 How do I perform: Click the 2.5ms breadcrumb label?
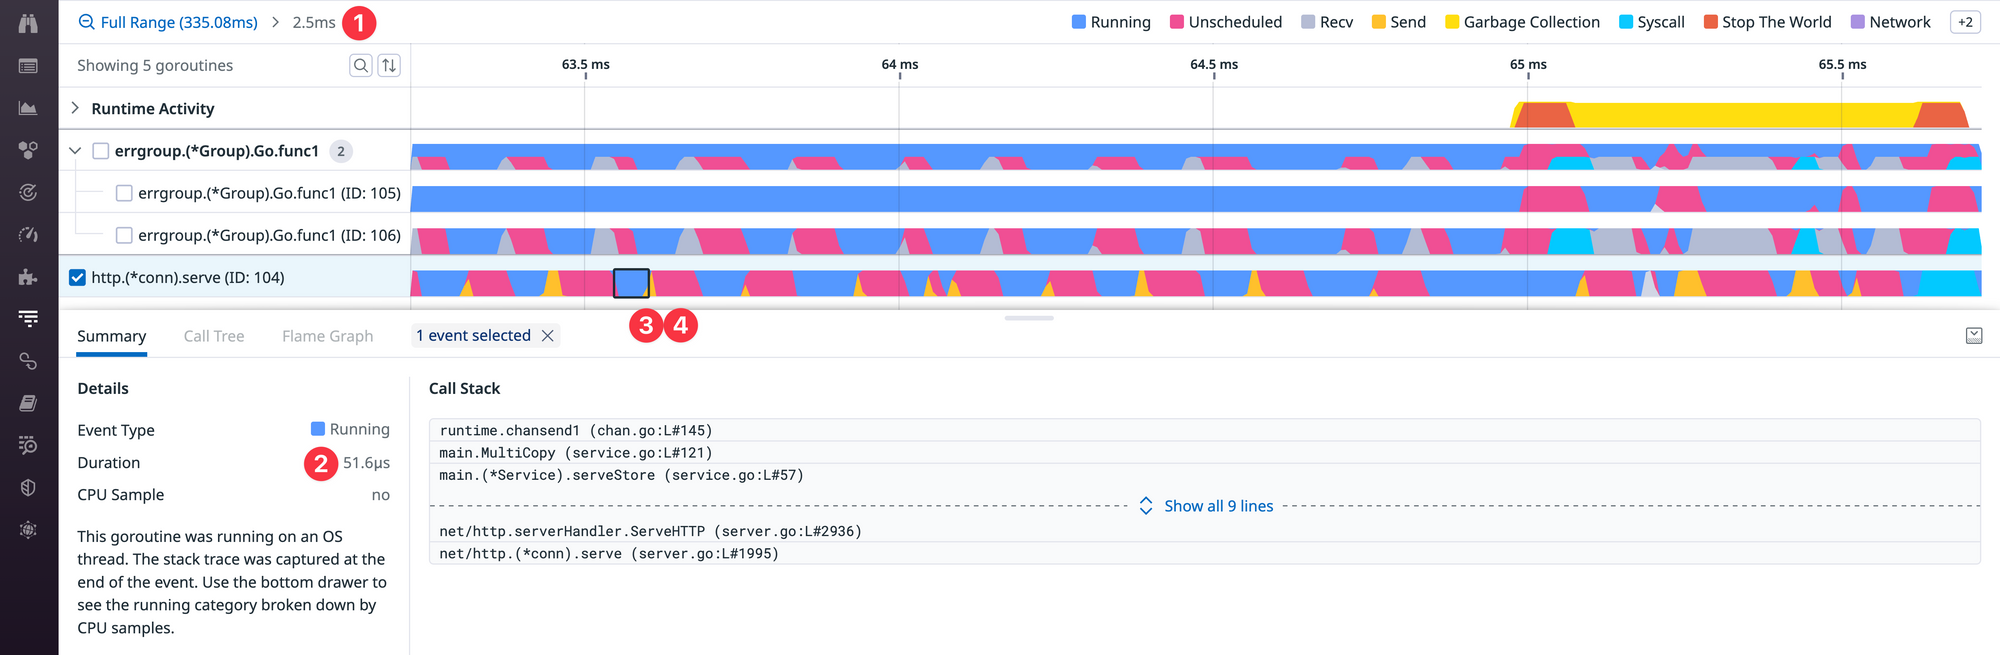314,22
